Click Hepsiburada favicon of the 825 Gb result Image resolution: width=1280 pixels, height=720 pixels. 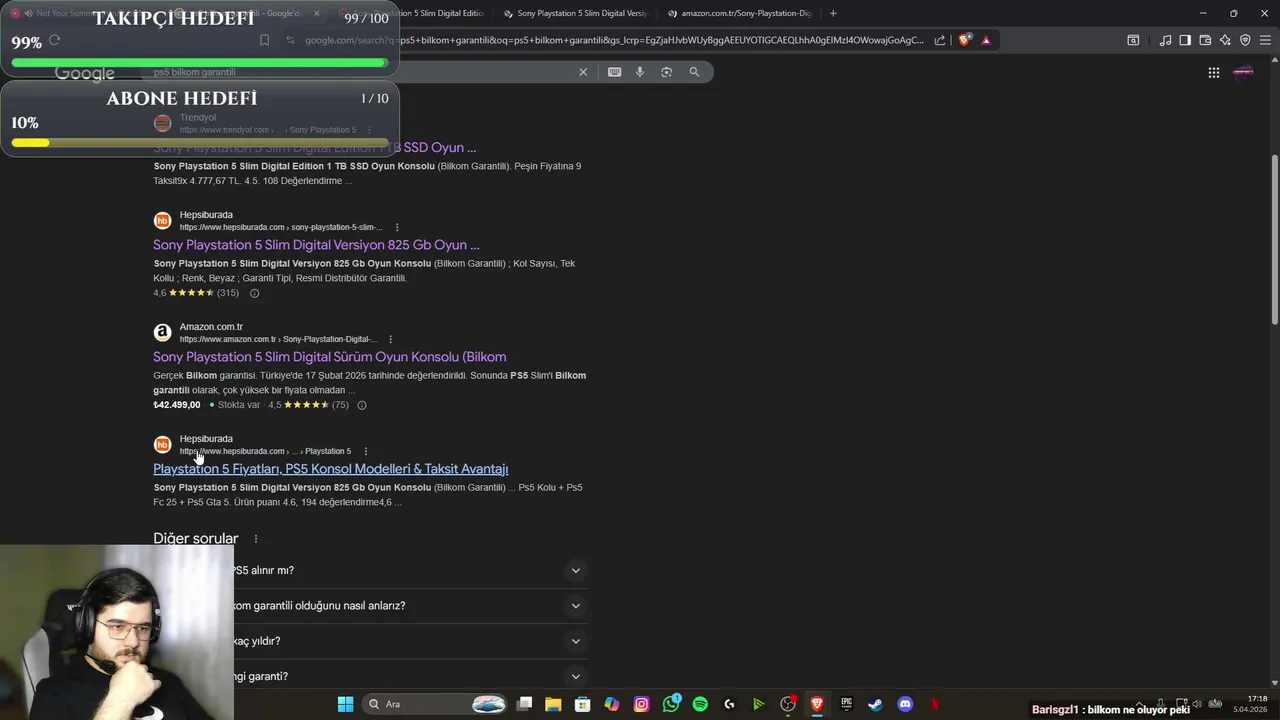(x=162, y=221)
